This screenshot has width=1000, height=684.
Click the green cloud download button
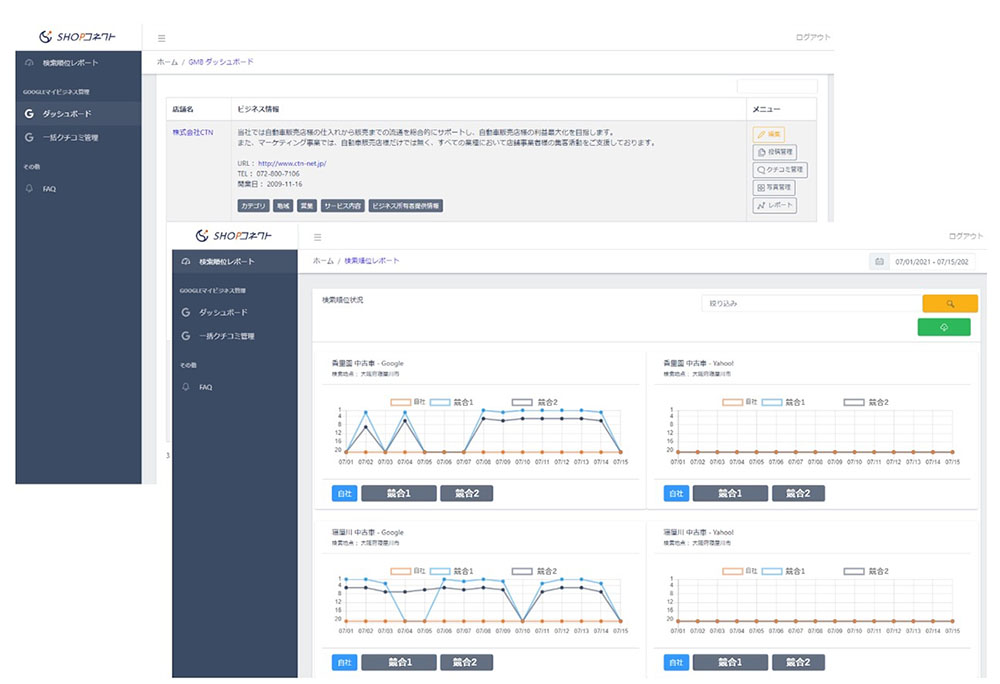[943, 327]
